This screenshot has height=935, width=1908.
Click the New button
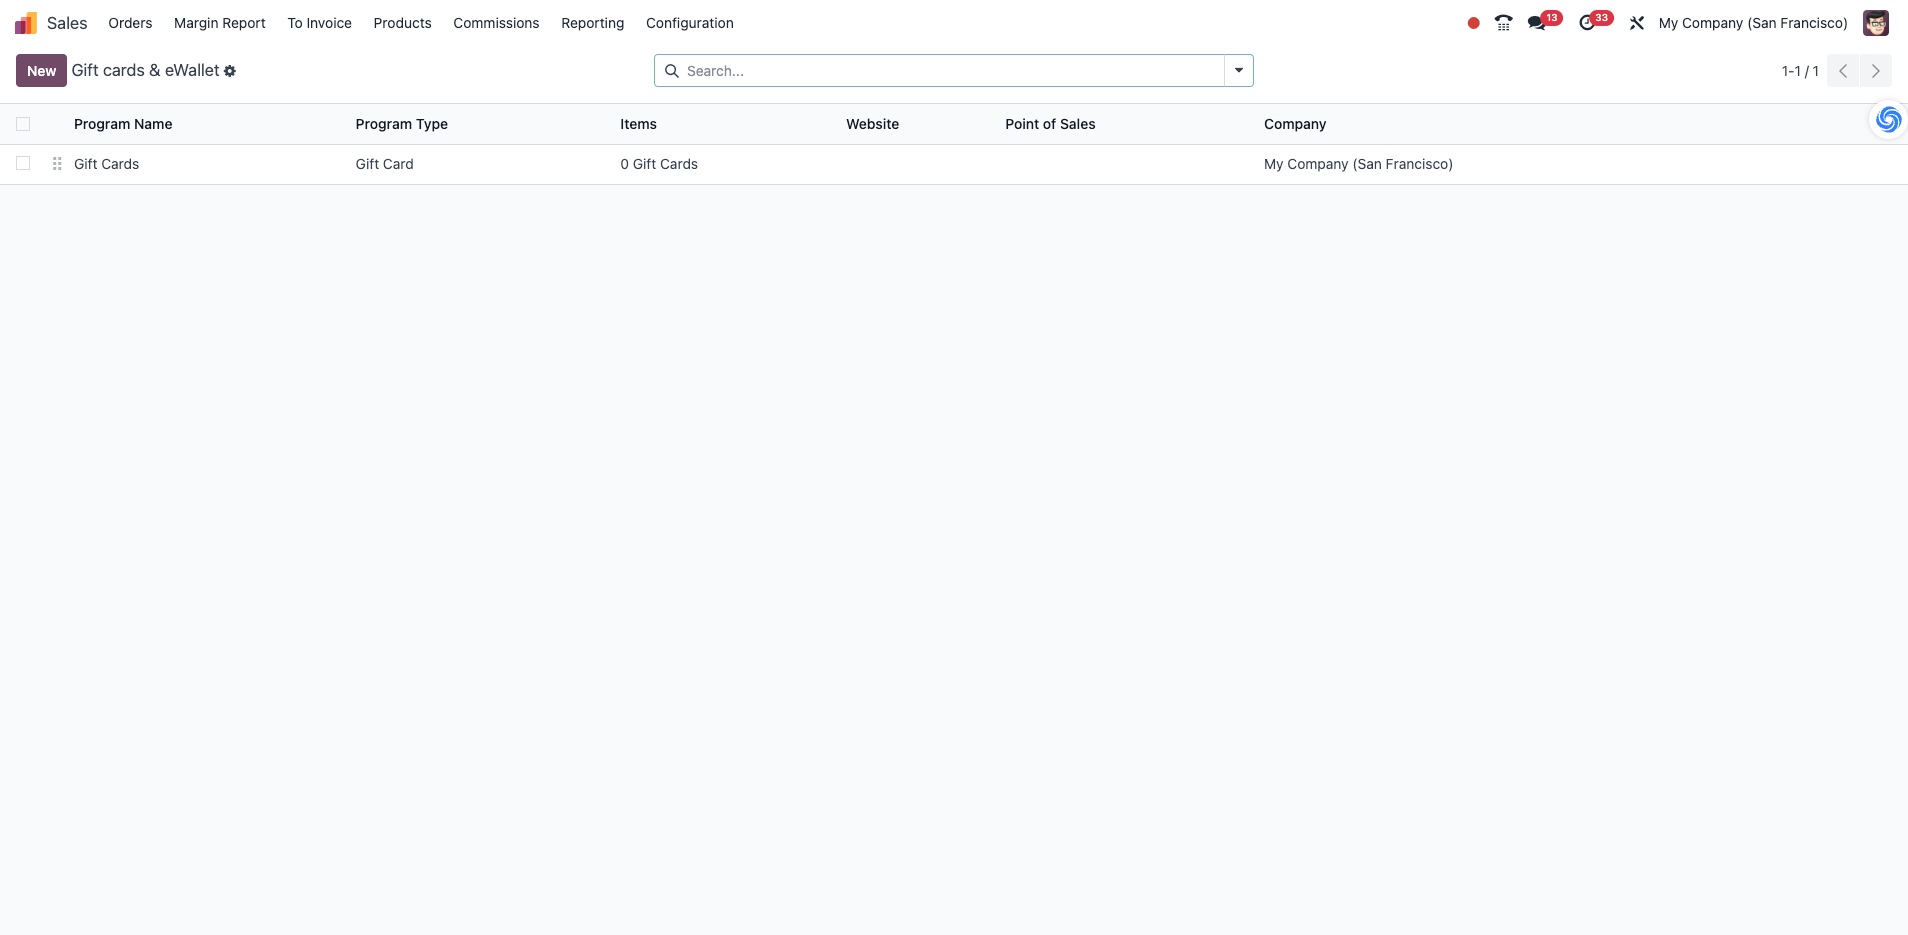(41, 71)
